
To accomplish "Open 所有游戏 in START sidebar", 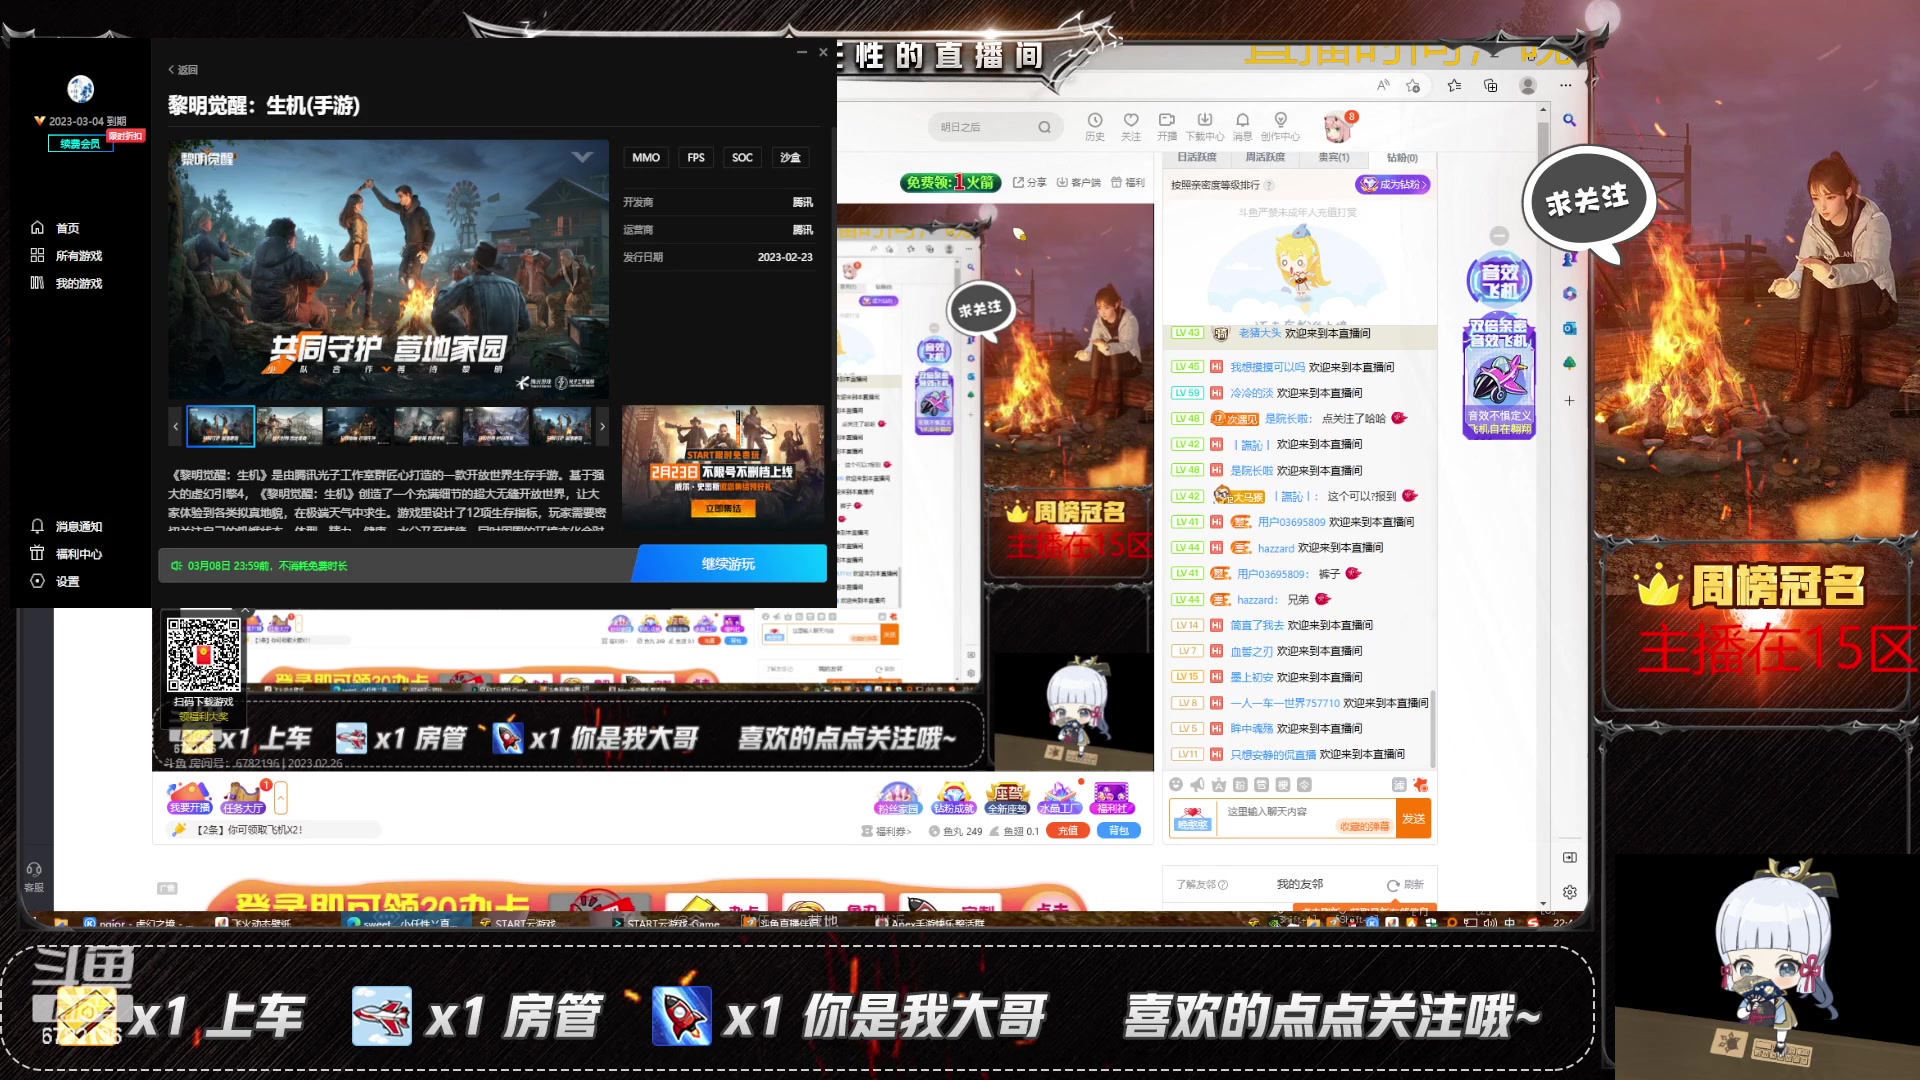I will click(x=67, y=256).
